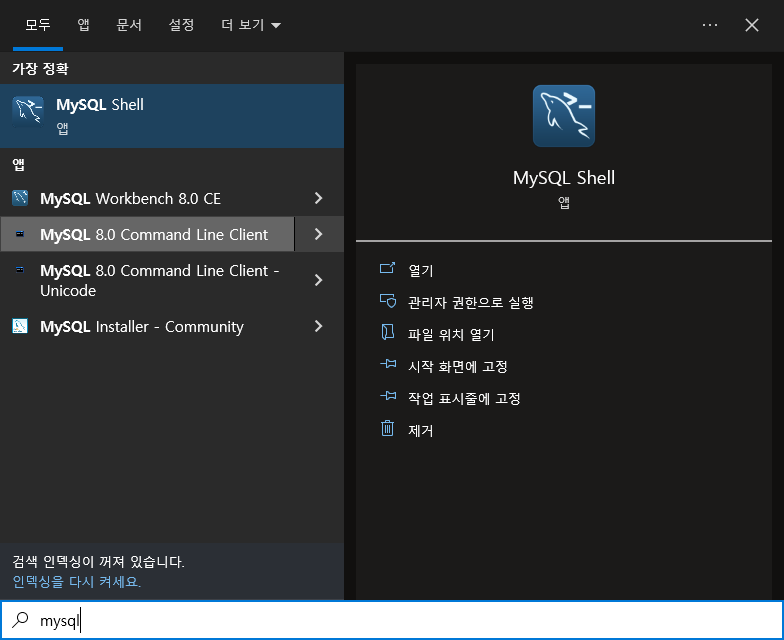Click the 인덱싱을 다시 켜세요 link

(x=76, y=581)
